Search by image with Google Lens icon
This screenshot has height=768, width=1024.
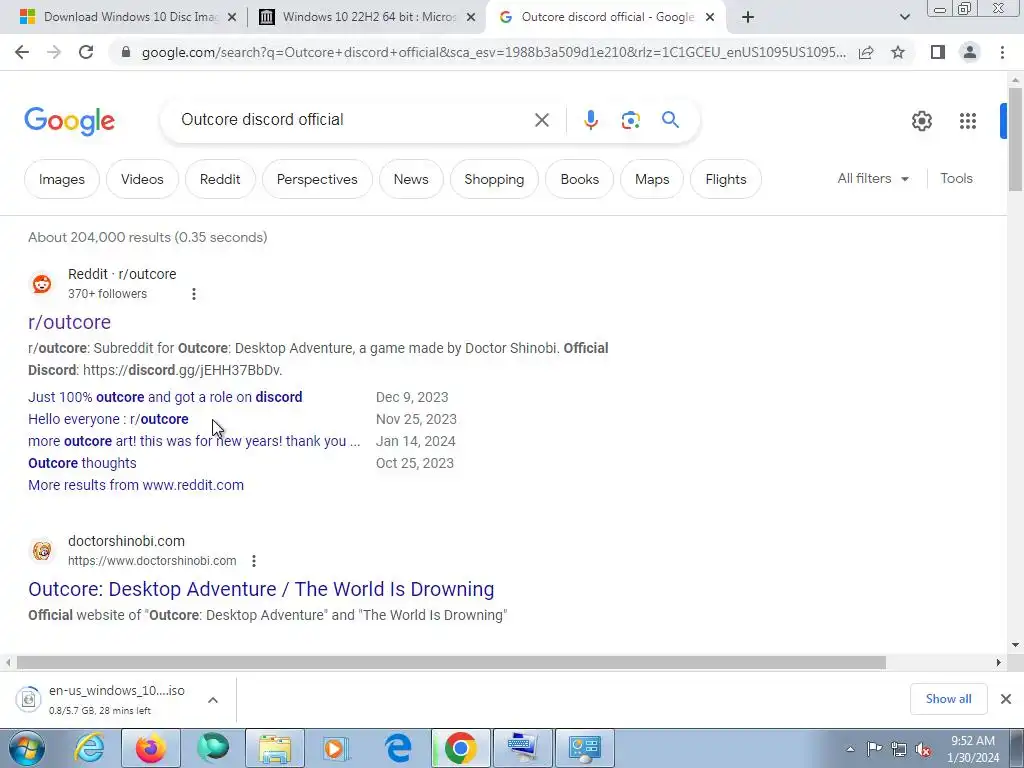630,120
